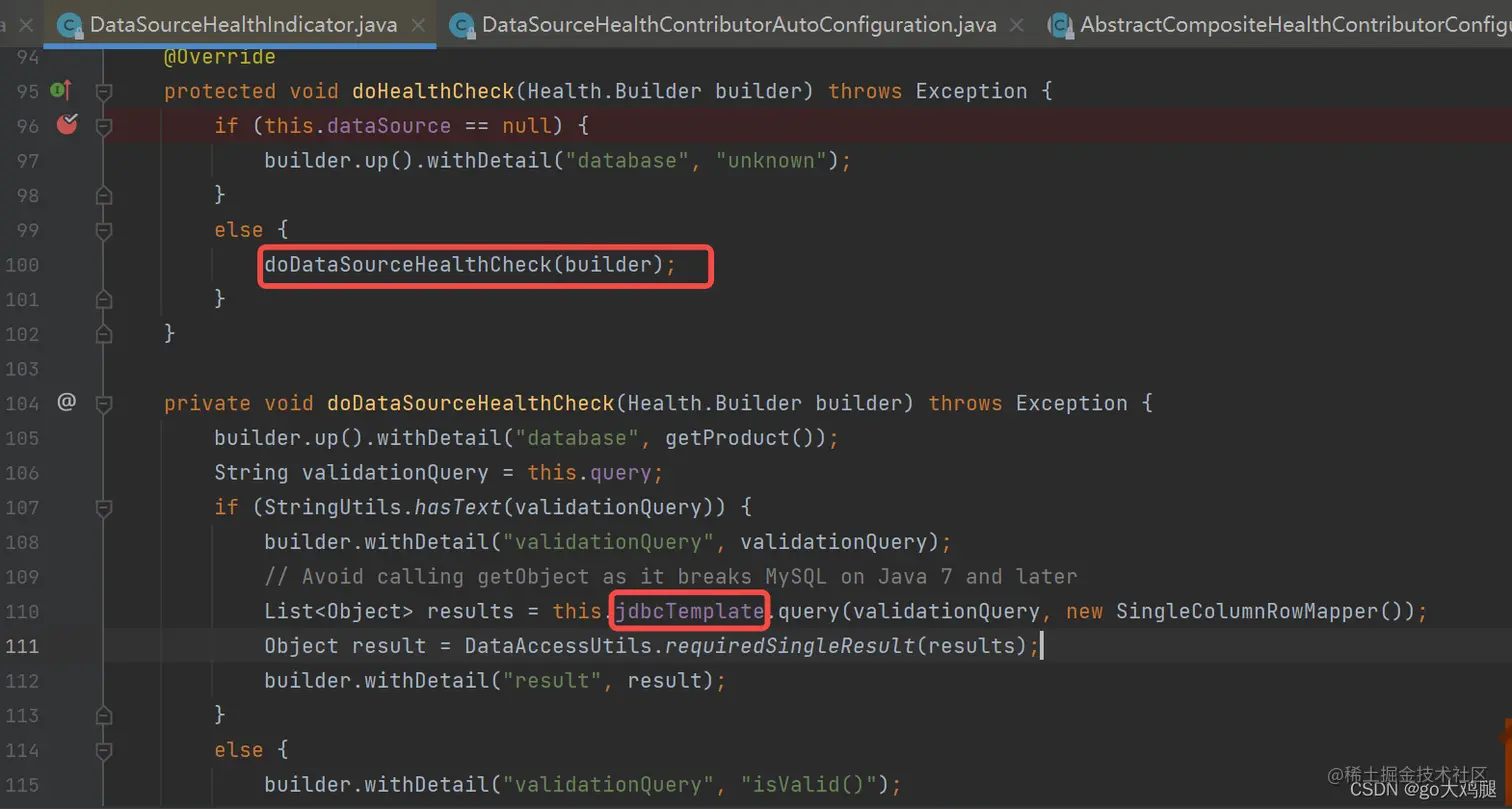This screenshot has width=1512, height=809.
Task: Click line number 111 in the gutter
Action: (20, 646)
